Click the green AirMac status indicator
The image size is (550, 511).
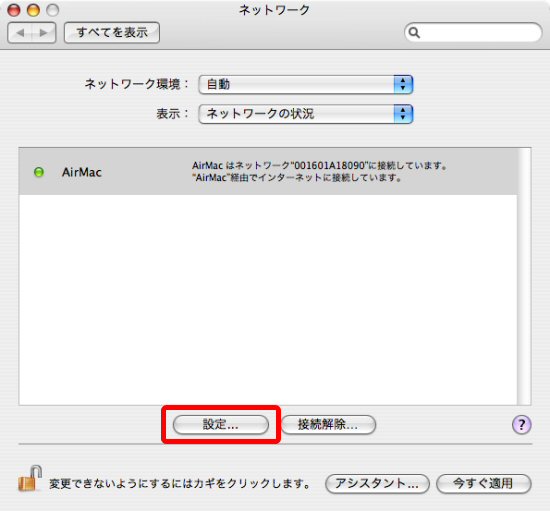pyautogui.click(x=39, y=172)
